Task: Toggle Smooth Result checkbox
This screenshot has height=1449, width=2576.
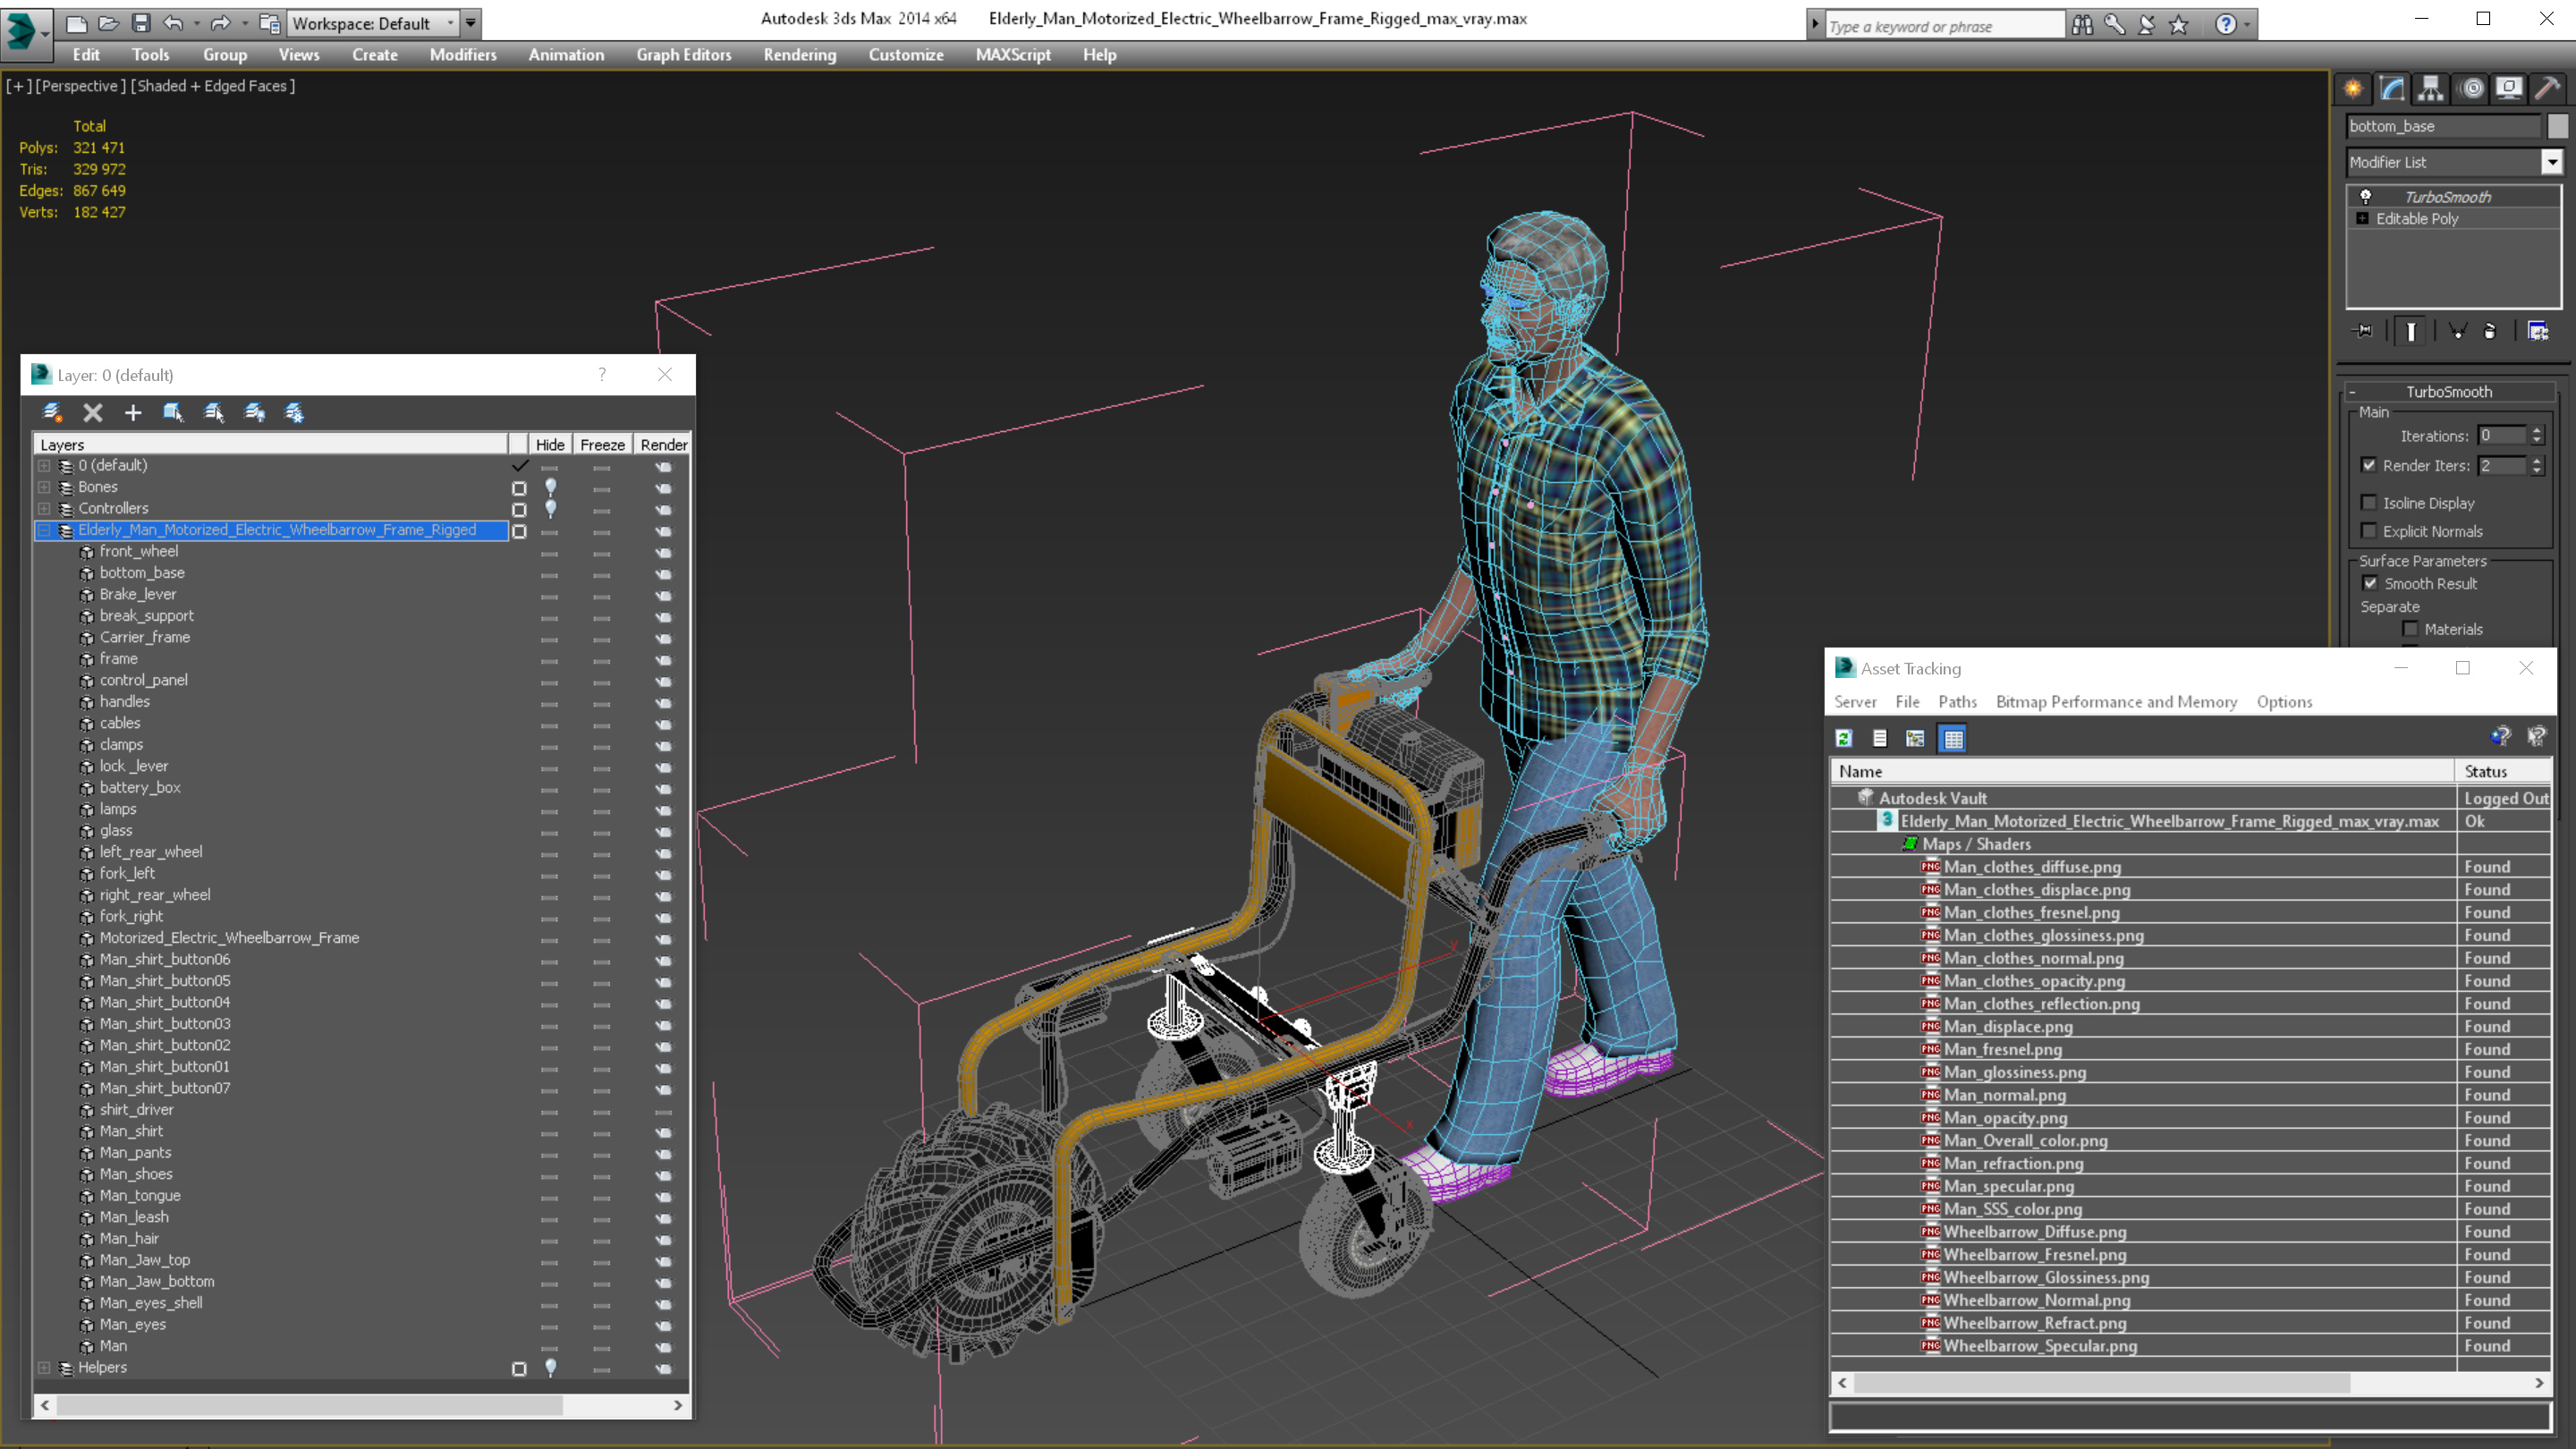Action: click(2370, 583)
